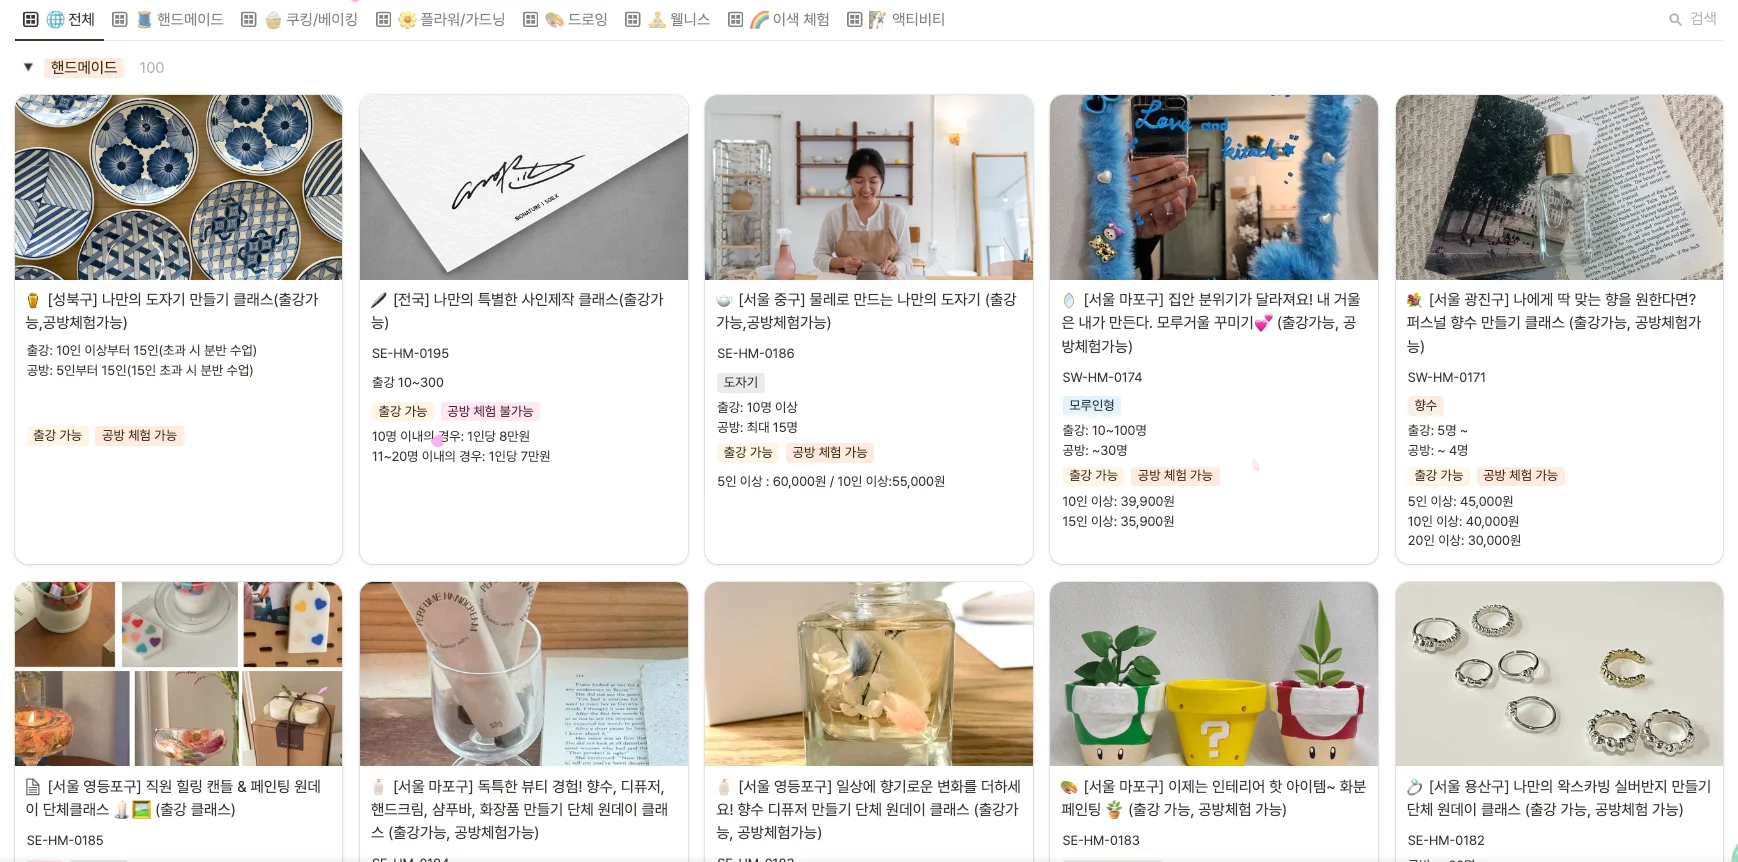Click the 공방 체험 불가 pink tag
The image size is (1738, 862).
pos(490,411)
